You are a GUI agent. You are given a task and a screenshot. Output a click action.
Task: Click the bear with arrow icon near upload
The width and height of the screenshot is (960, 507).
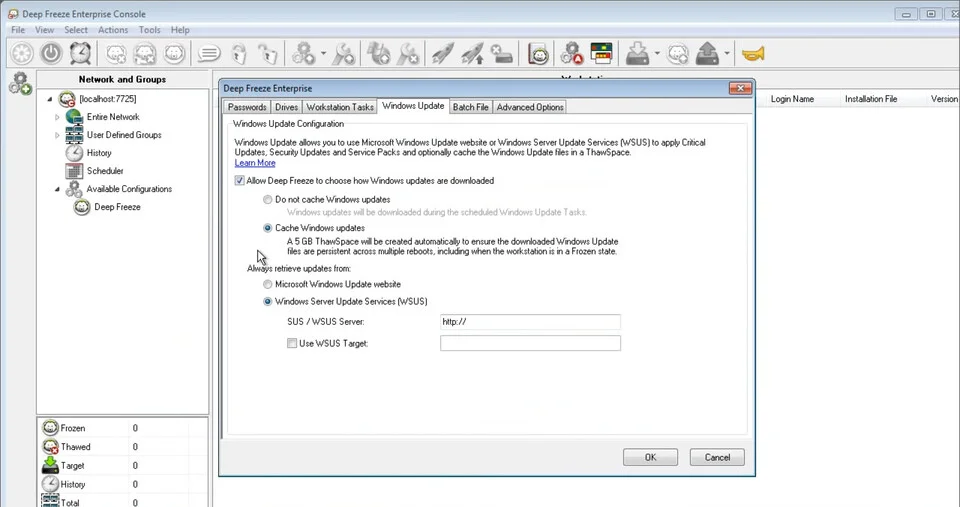(x=678, y=54)
